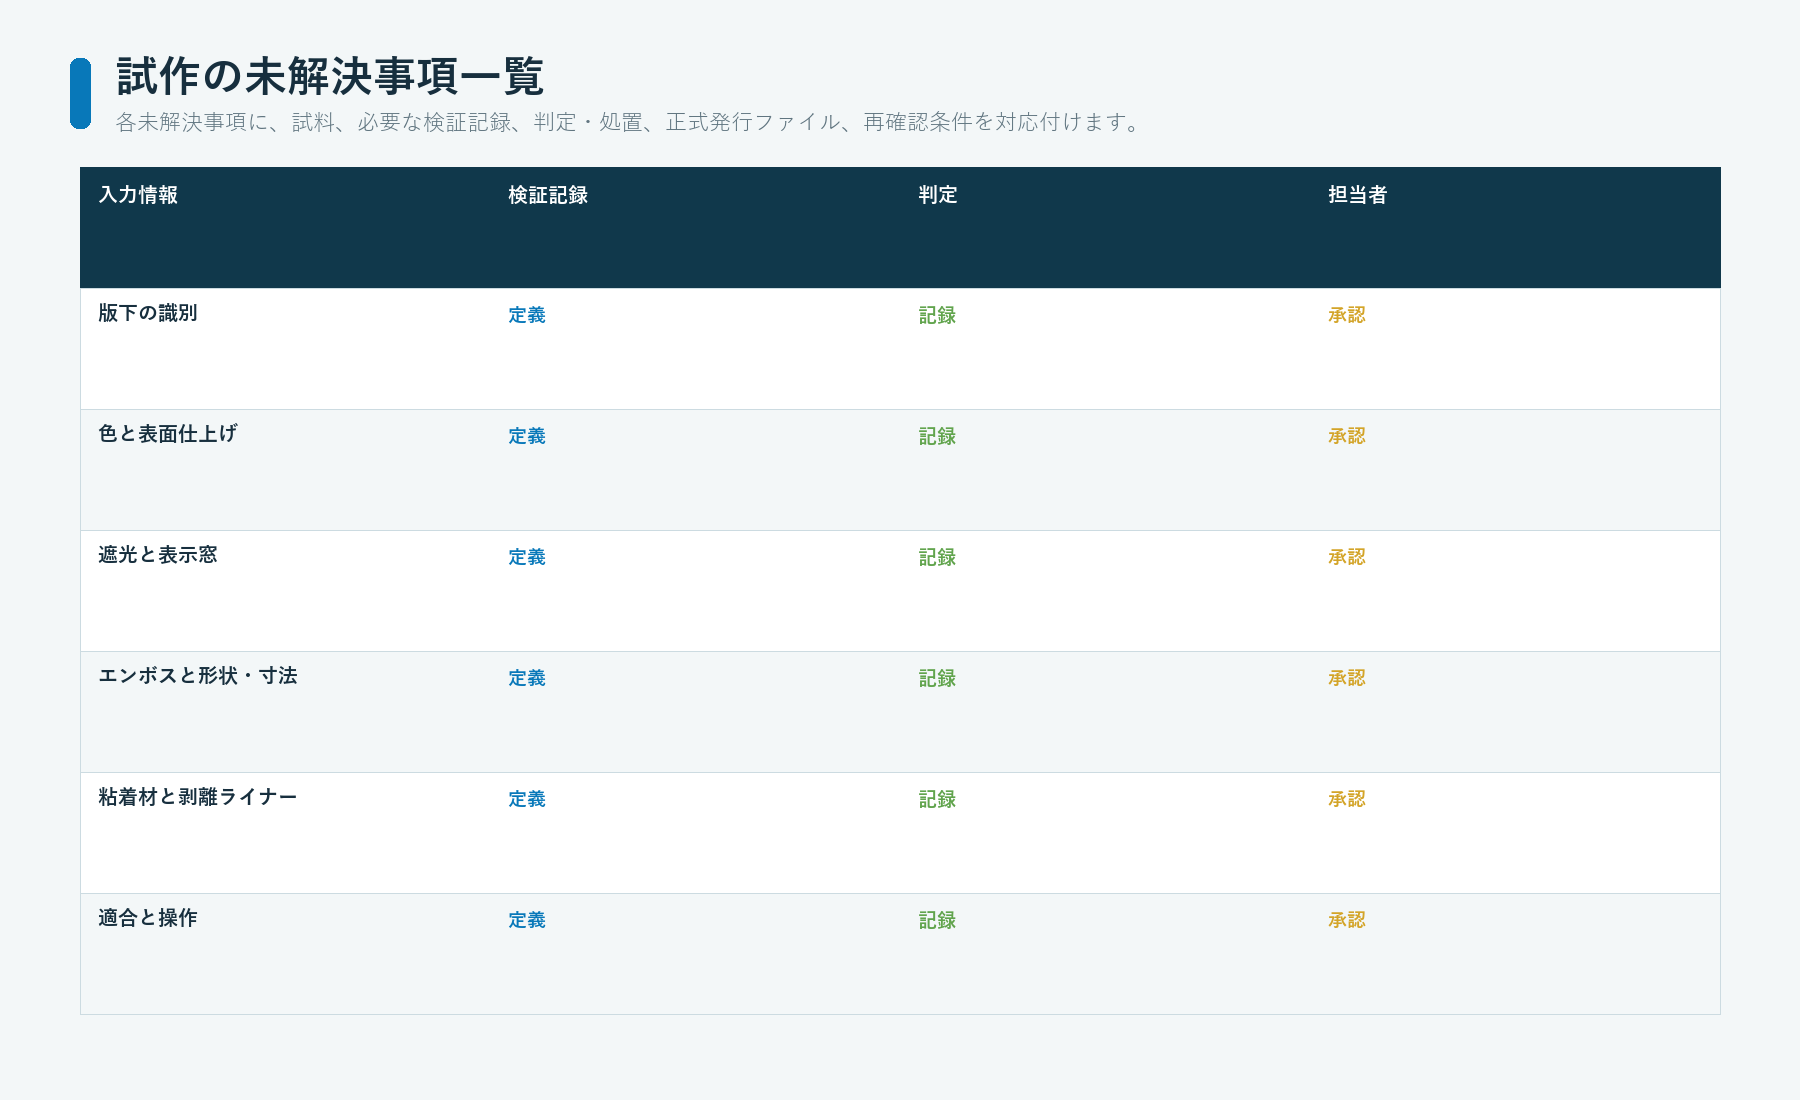The width and height of the screenshot is (1800, 1100).
Task: Click 記録 in the 遮光と表示窓 row
Action: click(x=937, y=557)
